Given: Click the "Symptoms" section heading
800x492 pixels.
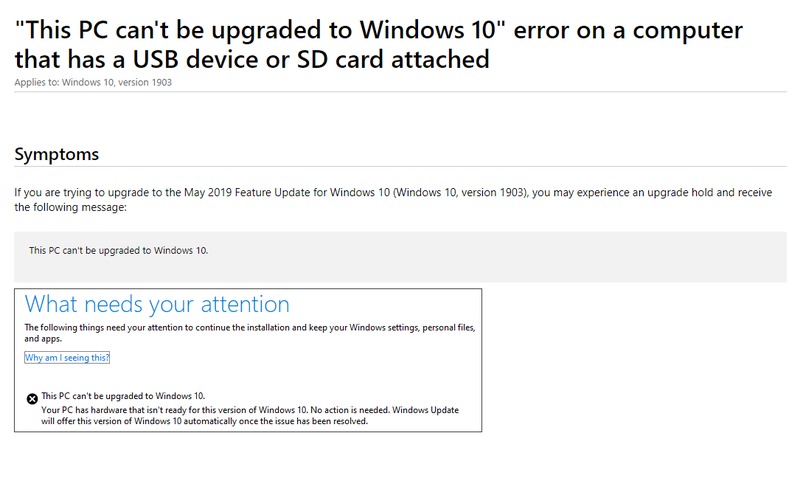Looking at the screenshot, I should (x=56, y=155).
